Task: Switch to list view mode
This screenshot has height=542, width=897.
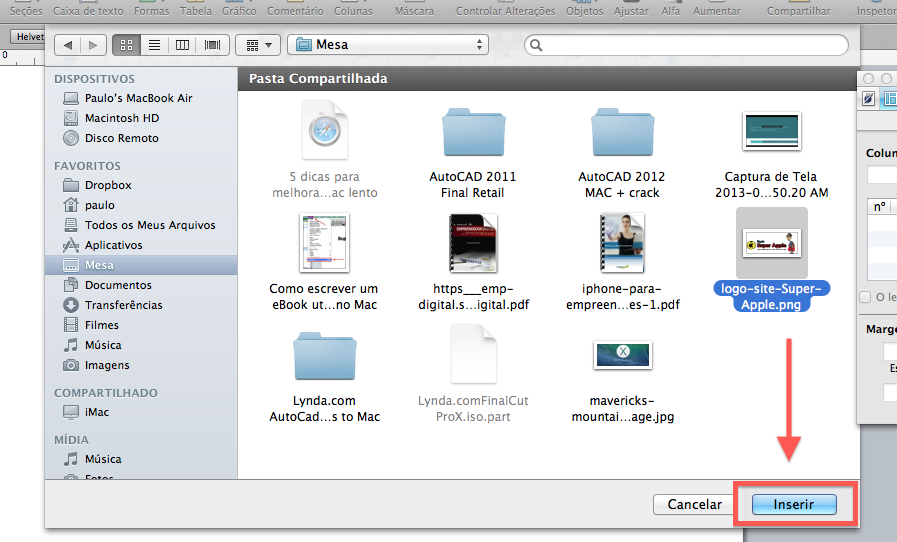Action: tap(155, 45)
